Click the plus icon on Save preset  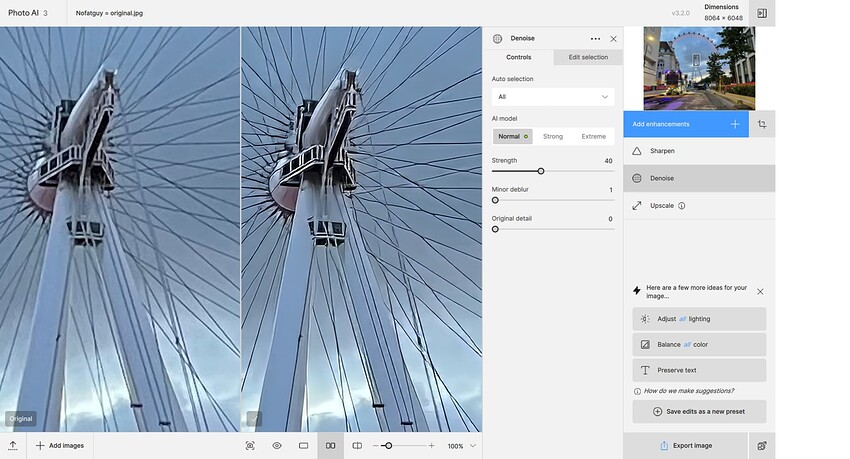pyautogui.click(x=657, y=411)
